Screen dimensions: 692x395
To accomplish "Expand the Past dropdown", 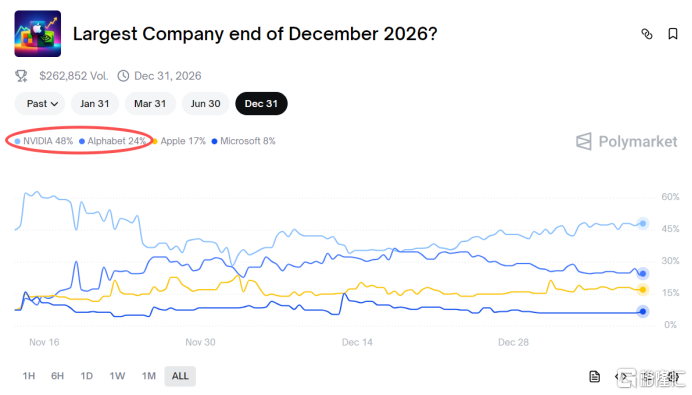I will 40,104.
